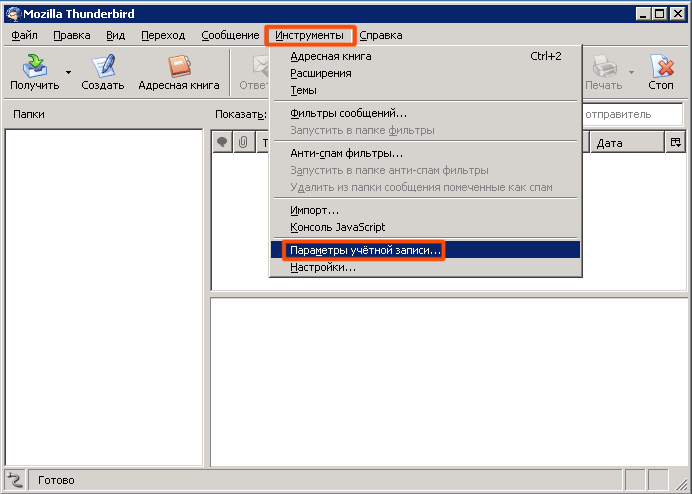Minimize the Thunderbird window

click(x=644, y=14)
